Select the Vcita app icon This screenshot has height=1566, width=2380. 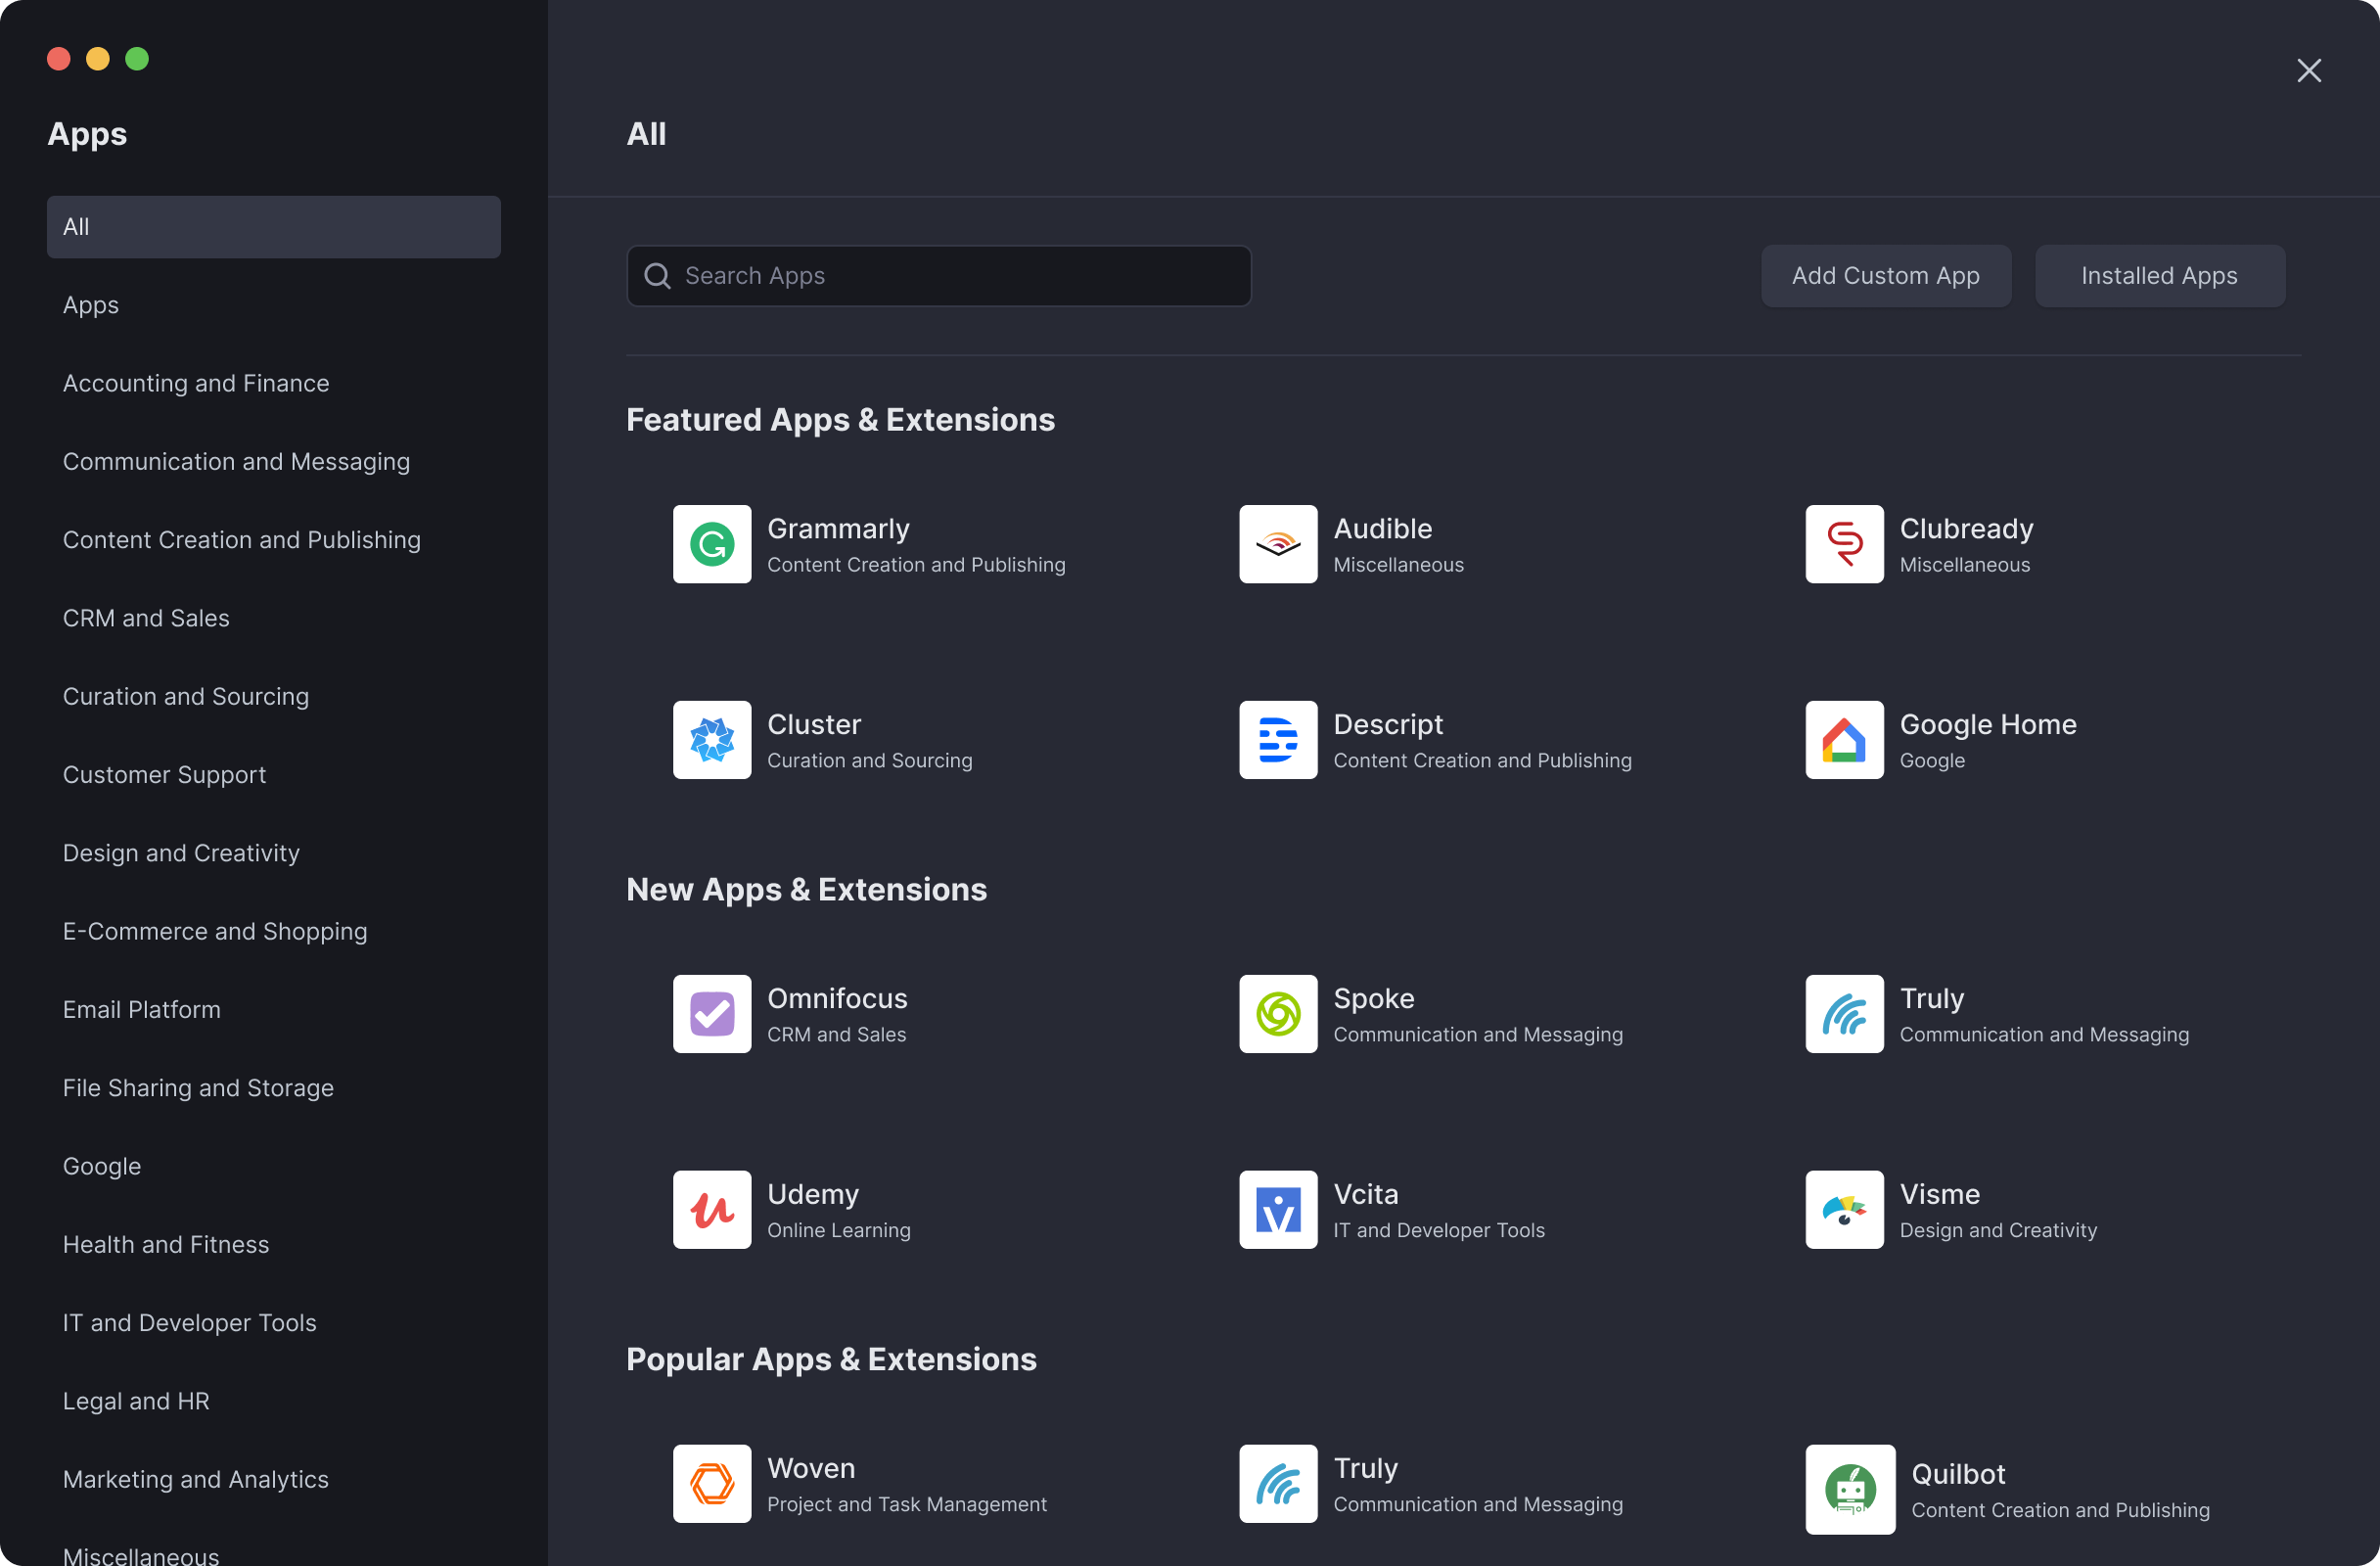pyautogui.click(x=1278, y=1210)
